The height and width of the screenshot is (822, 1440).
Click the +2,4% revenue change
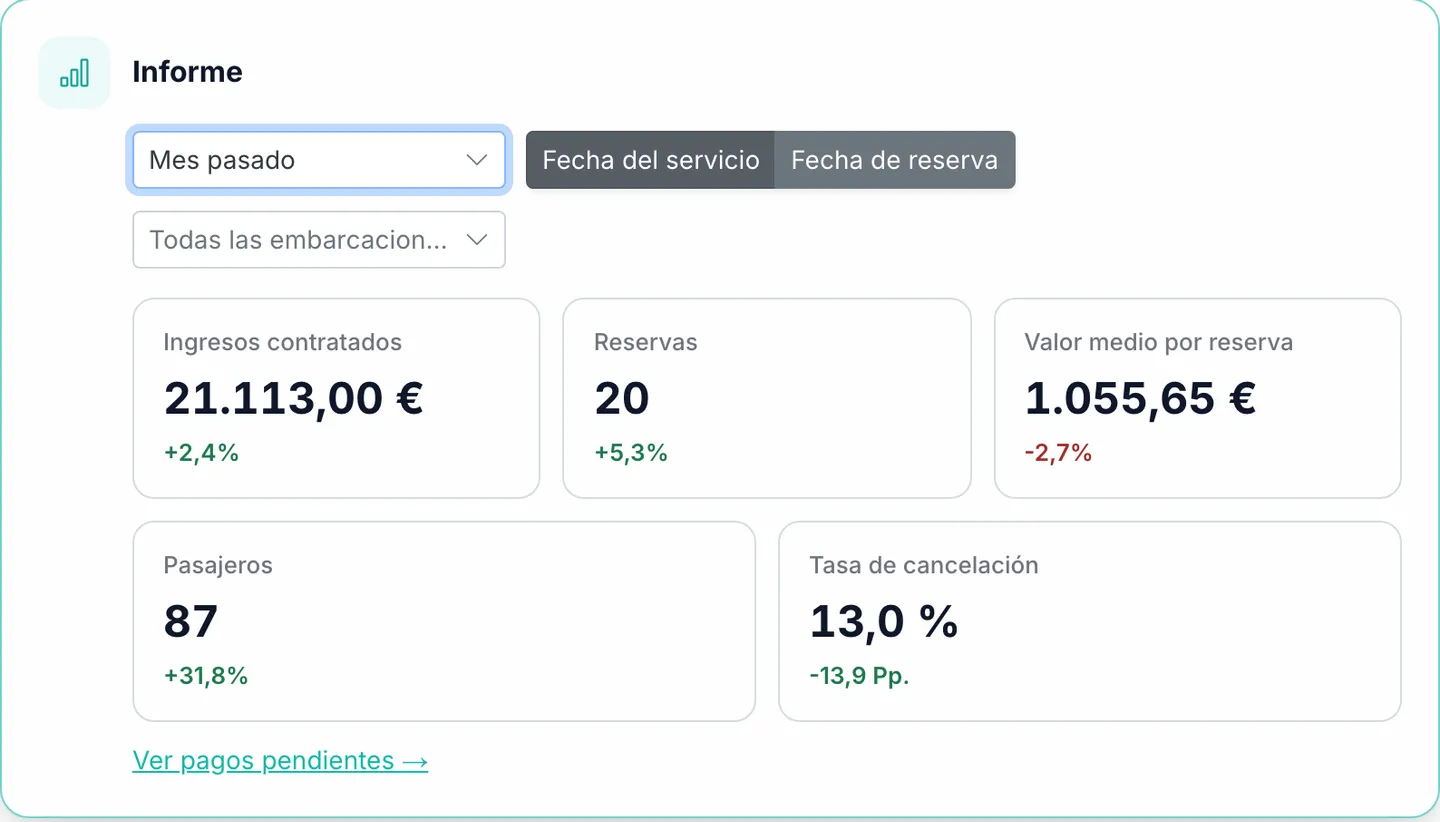pos(201,453)
